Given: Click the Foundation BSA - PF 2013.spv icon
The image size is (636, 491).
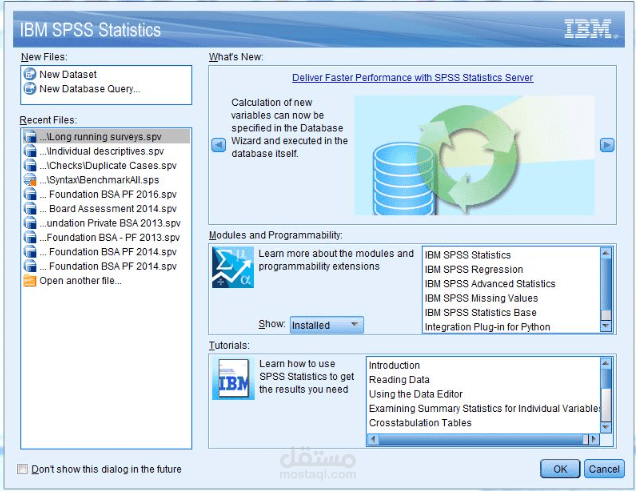Looking at the screenshot, I should [x=30, y=237].
